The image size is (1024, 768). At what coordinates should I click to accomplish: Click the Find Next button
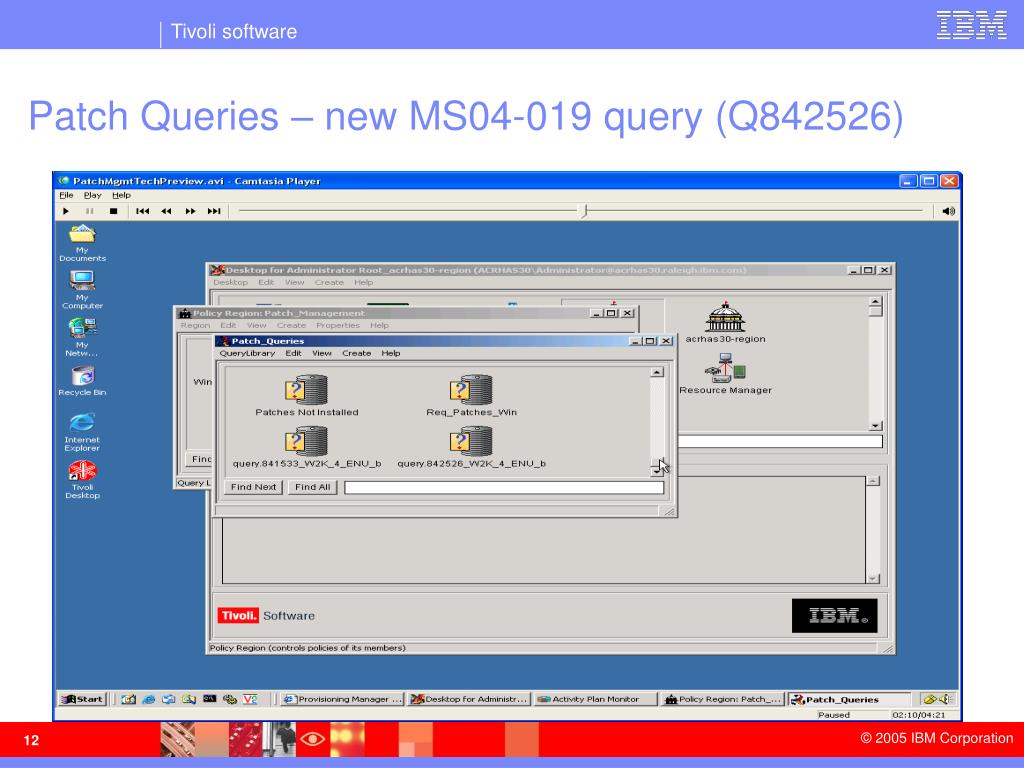253,487
